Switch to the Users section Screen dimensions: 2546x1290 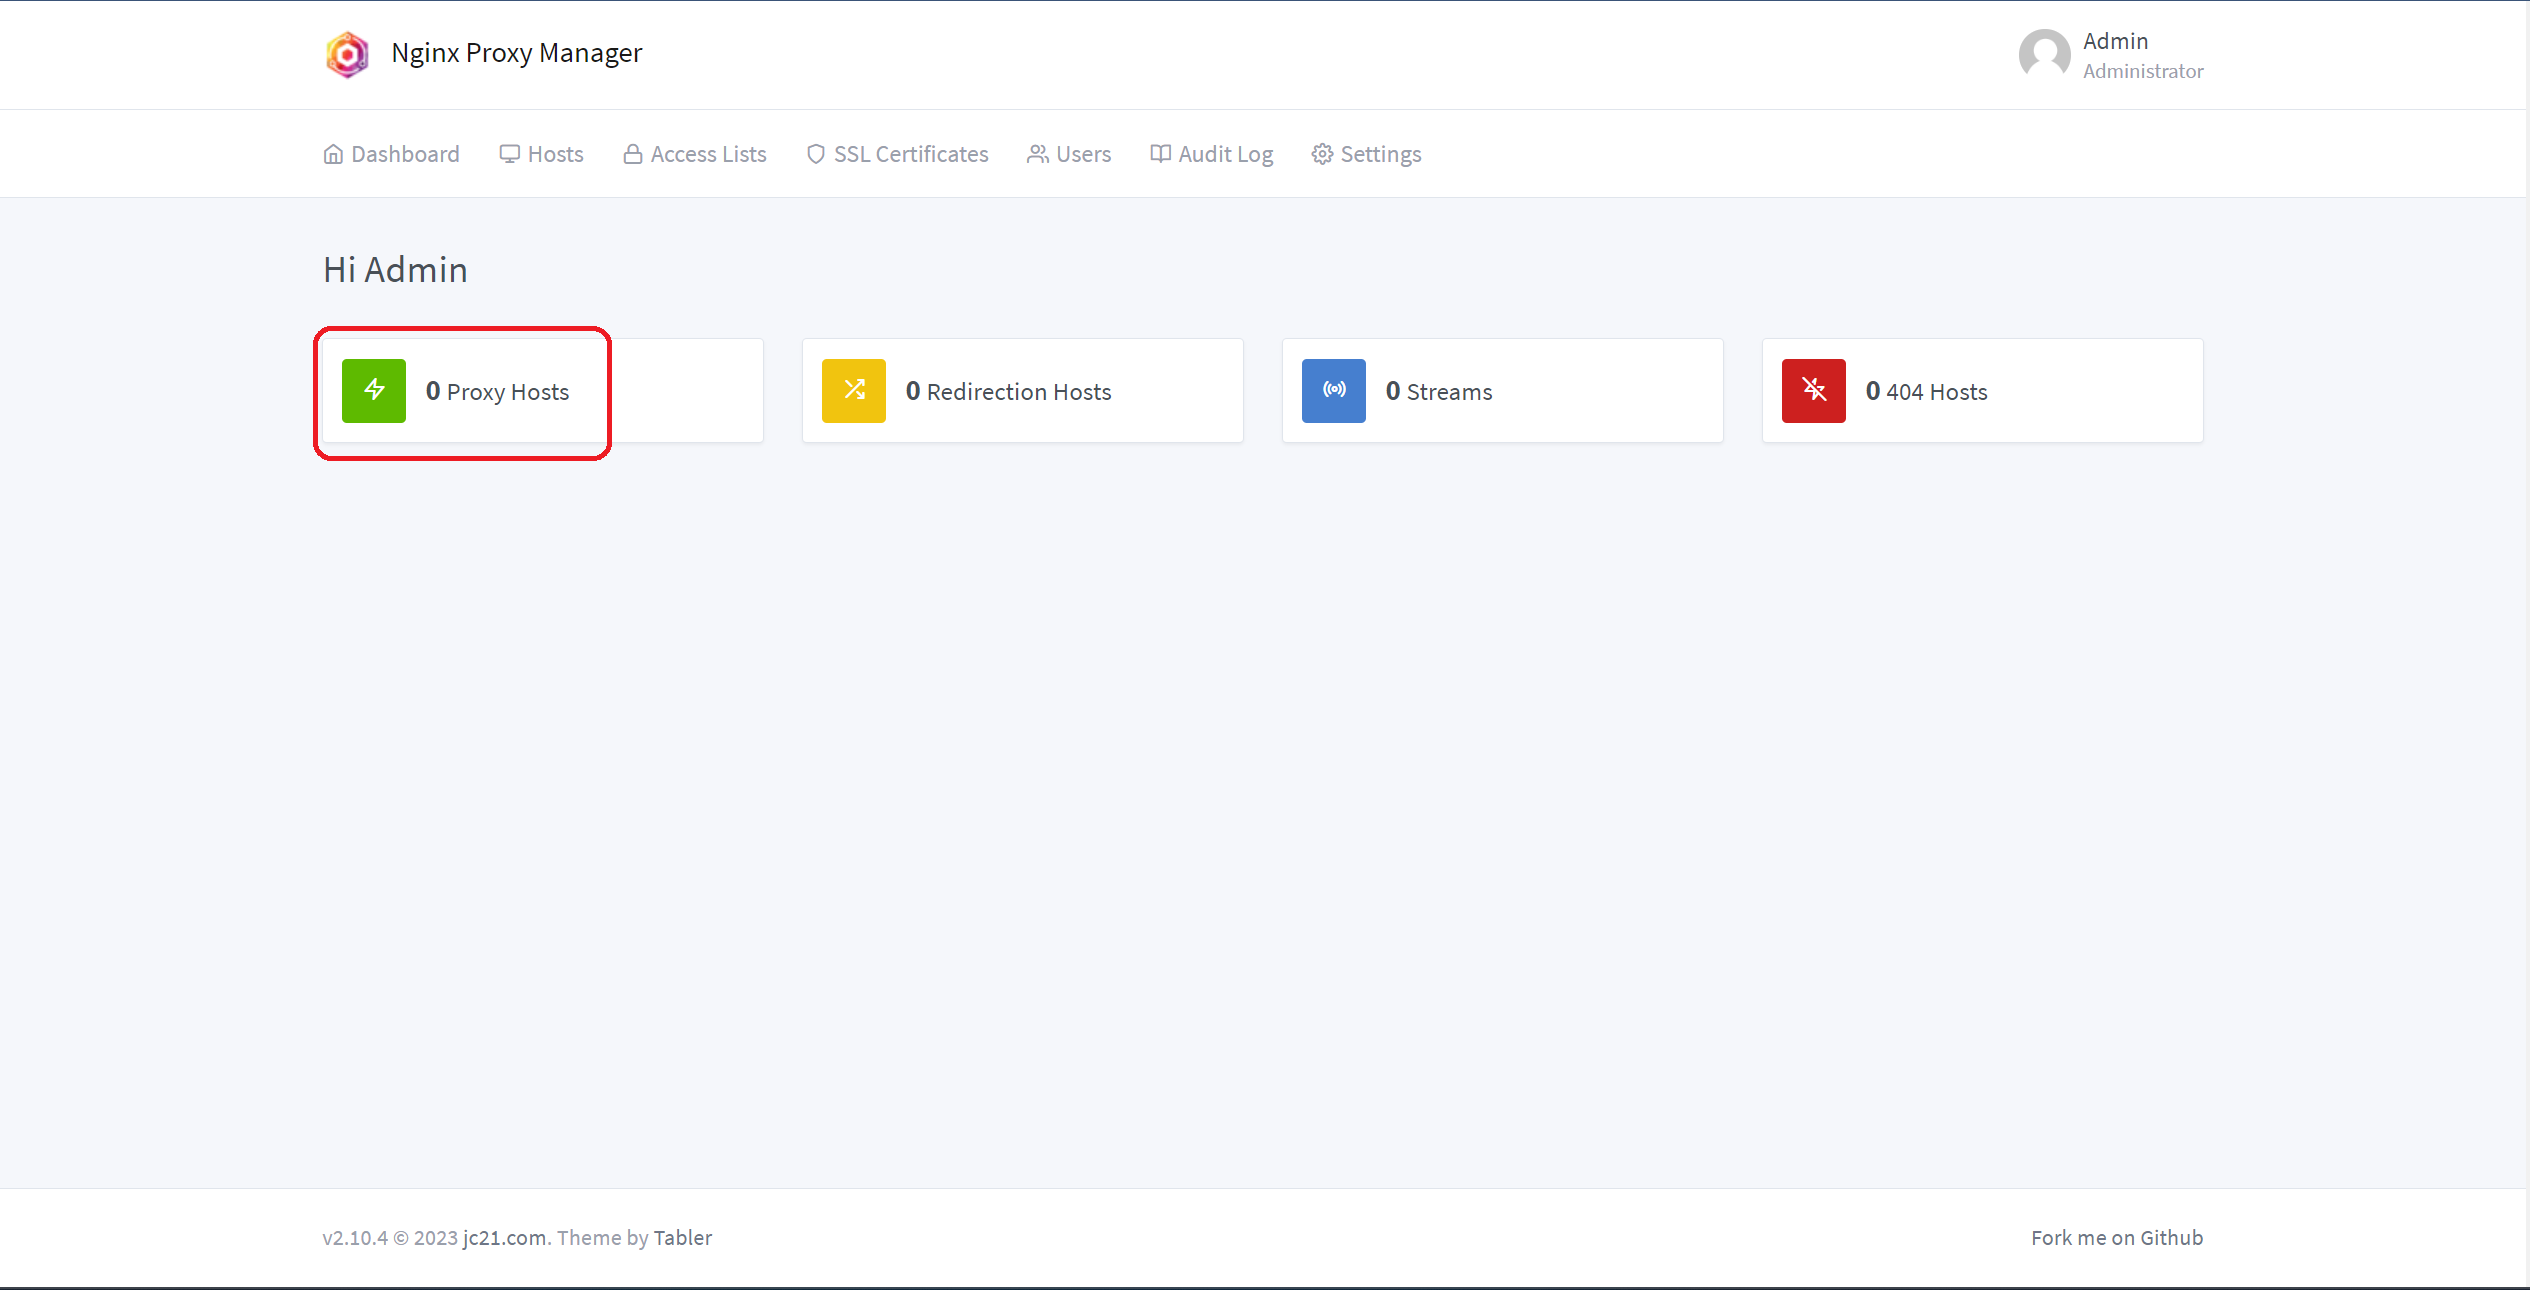coord(1069,154)
